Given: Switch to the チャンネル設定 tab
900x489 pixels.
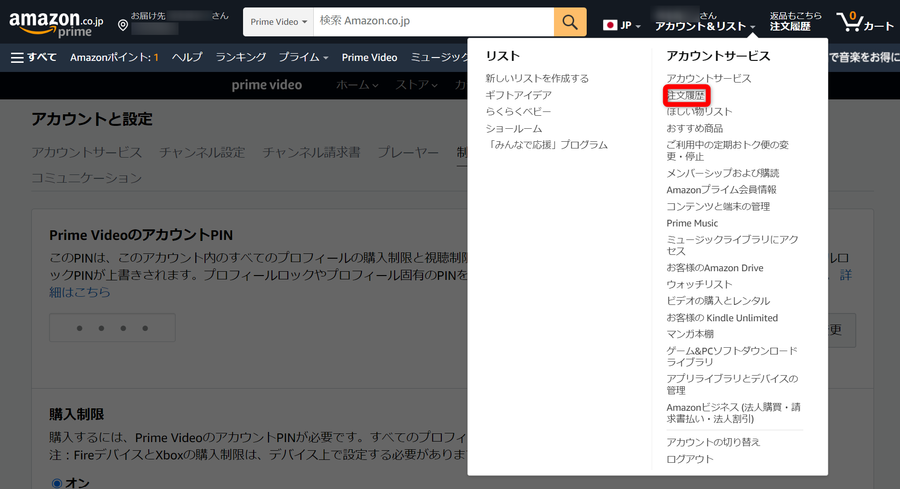Looking at the screenshot, I should point(202,152).
